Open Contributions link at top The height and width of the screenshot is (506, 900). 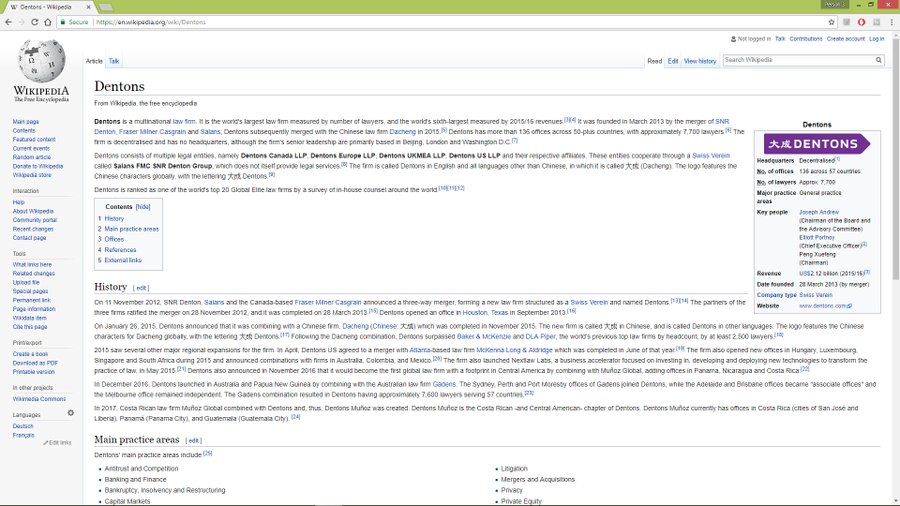point(806,39)
